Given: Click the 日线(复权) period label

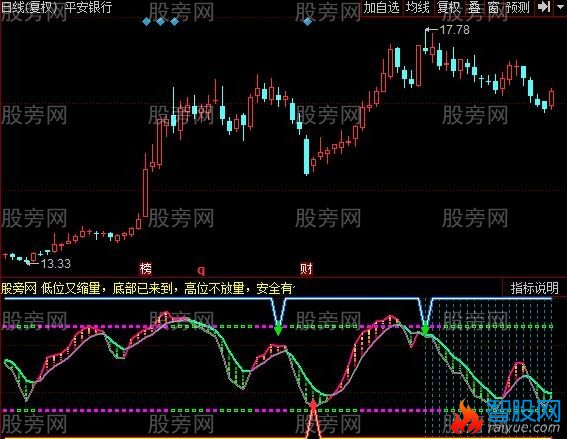Looking at the screenshot, I should [30, 7].
